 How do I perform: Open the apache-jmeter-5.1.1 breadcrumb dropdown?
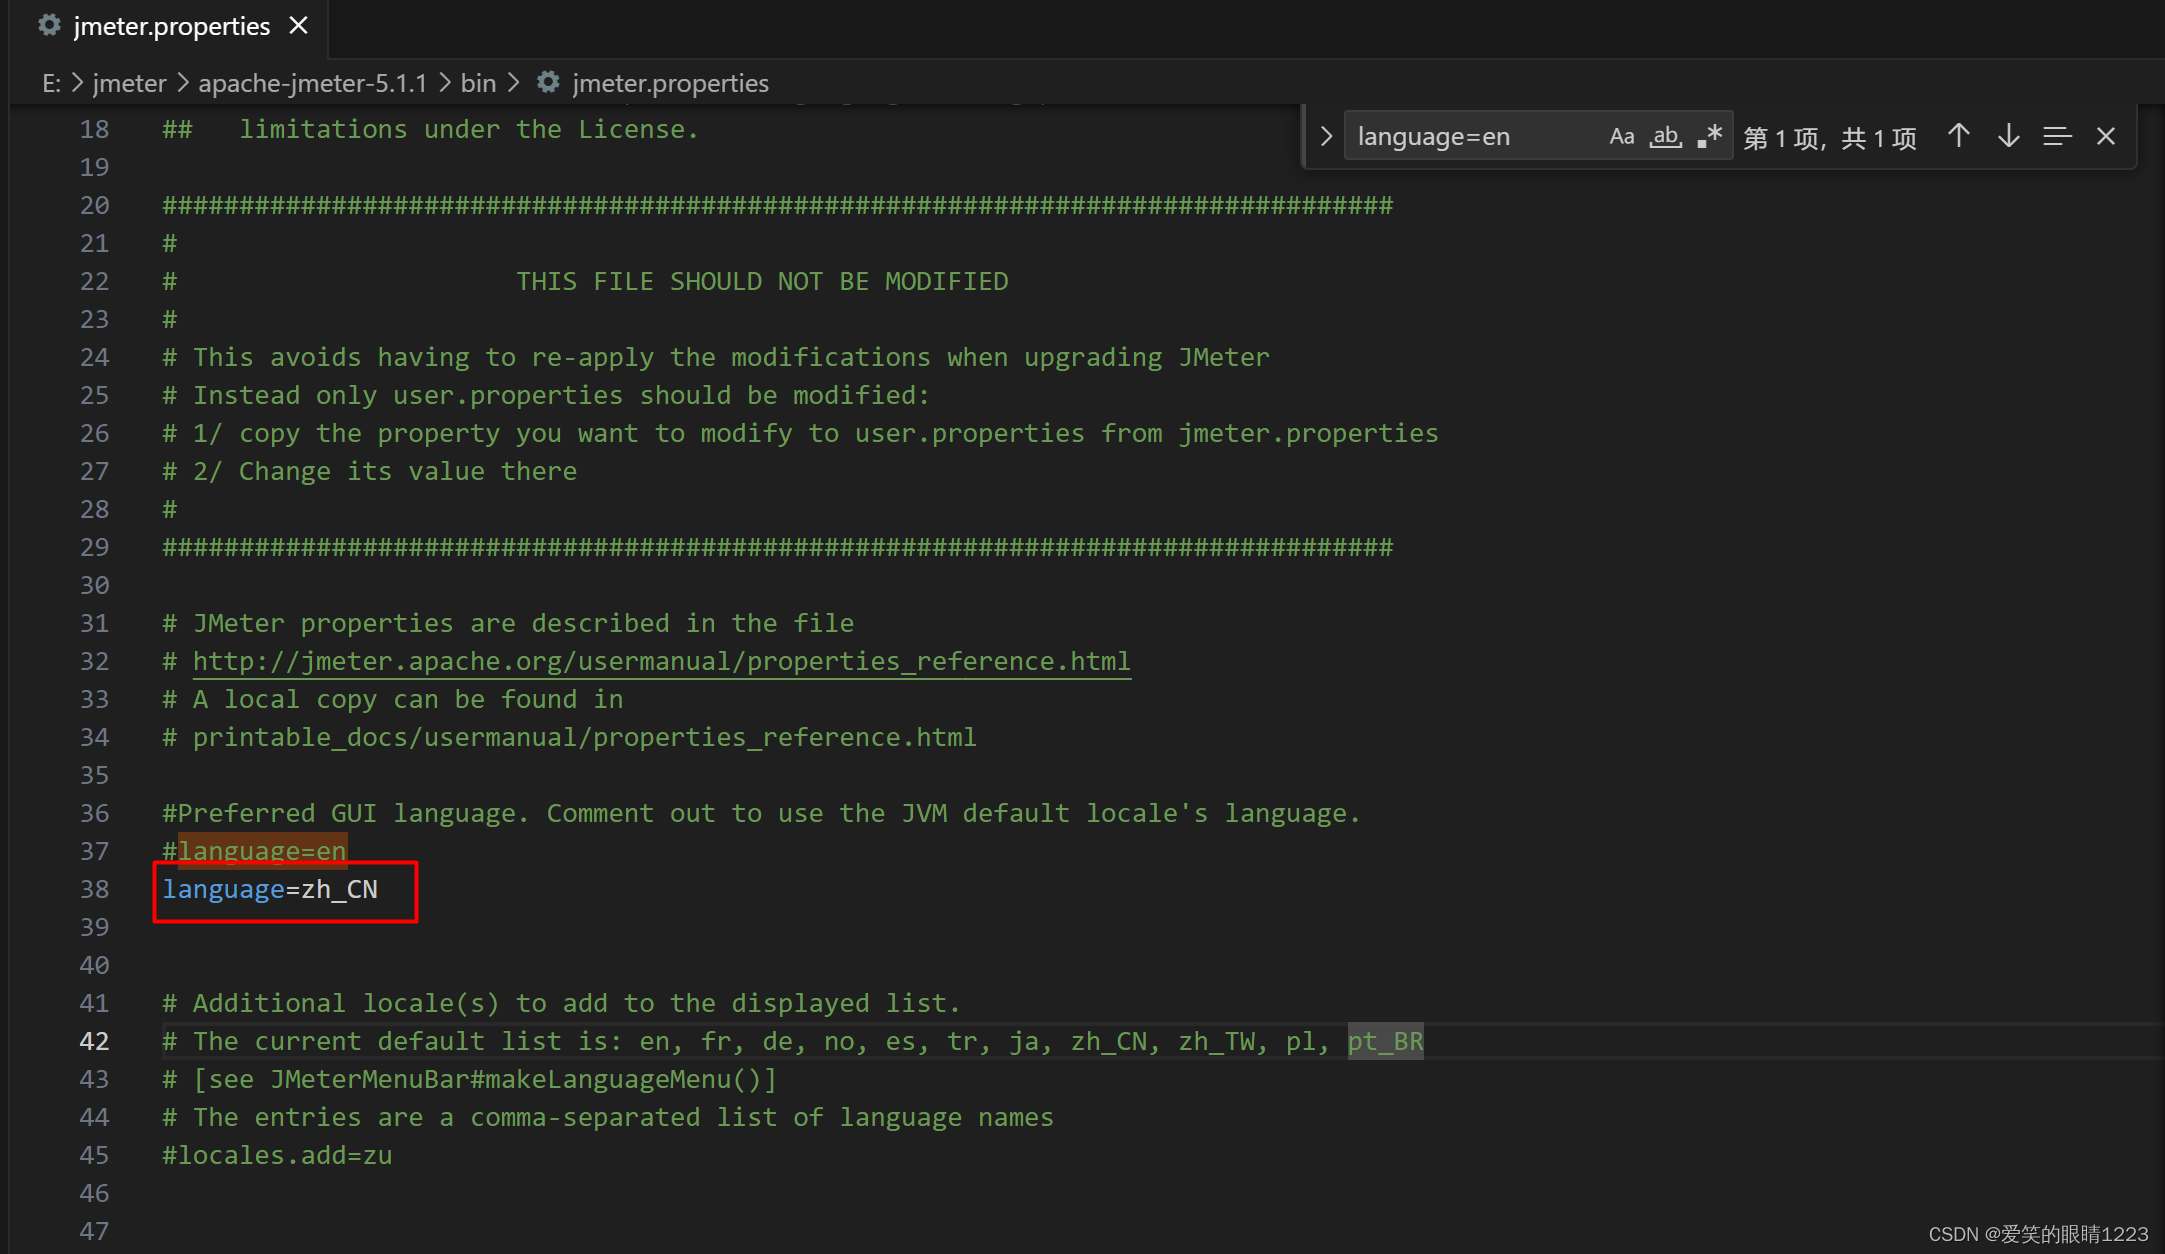coord(312,83)
